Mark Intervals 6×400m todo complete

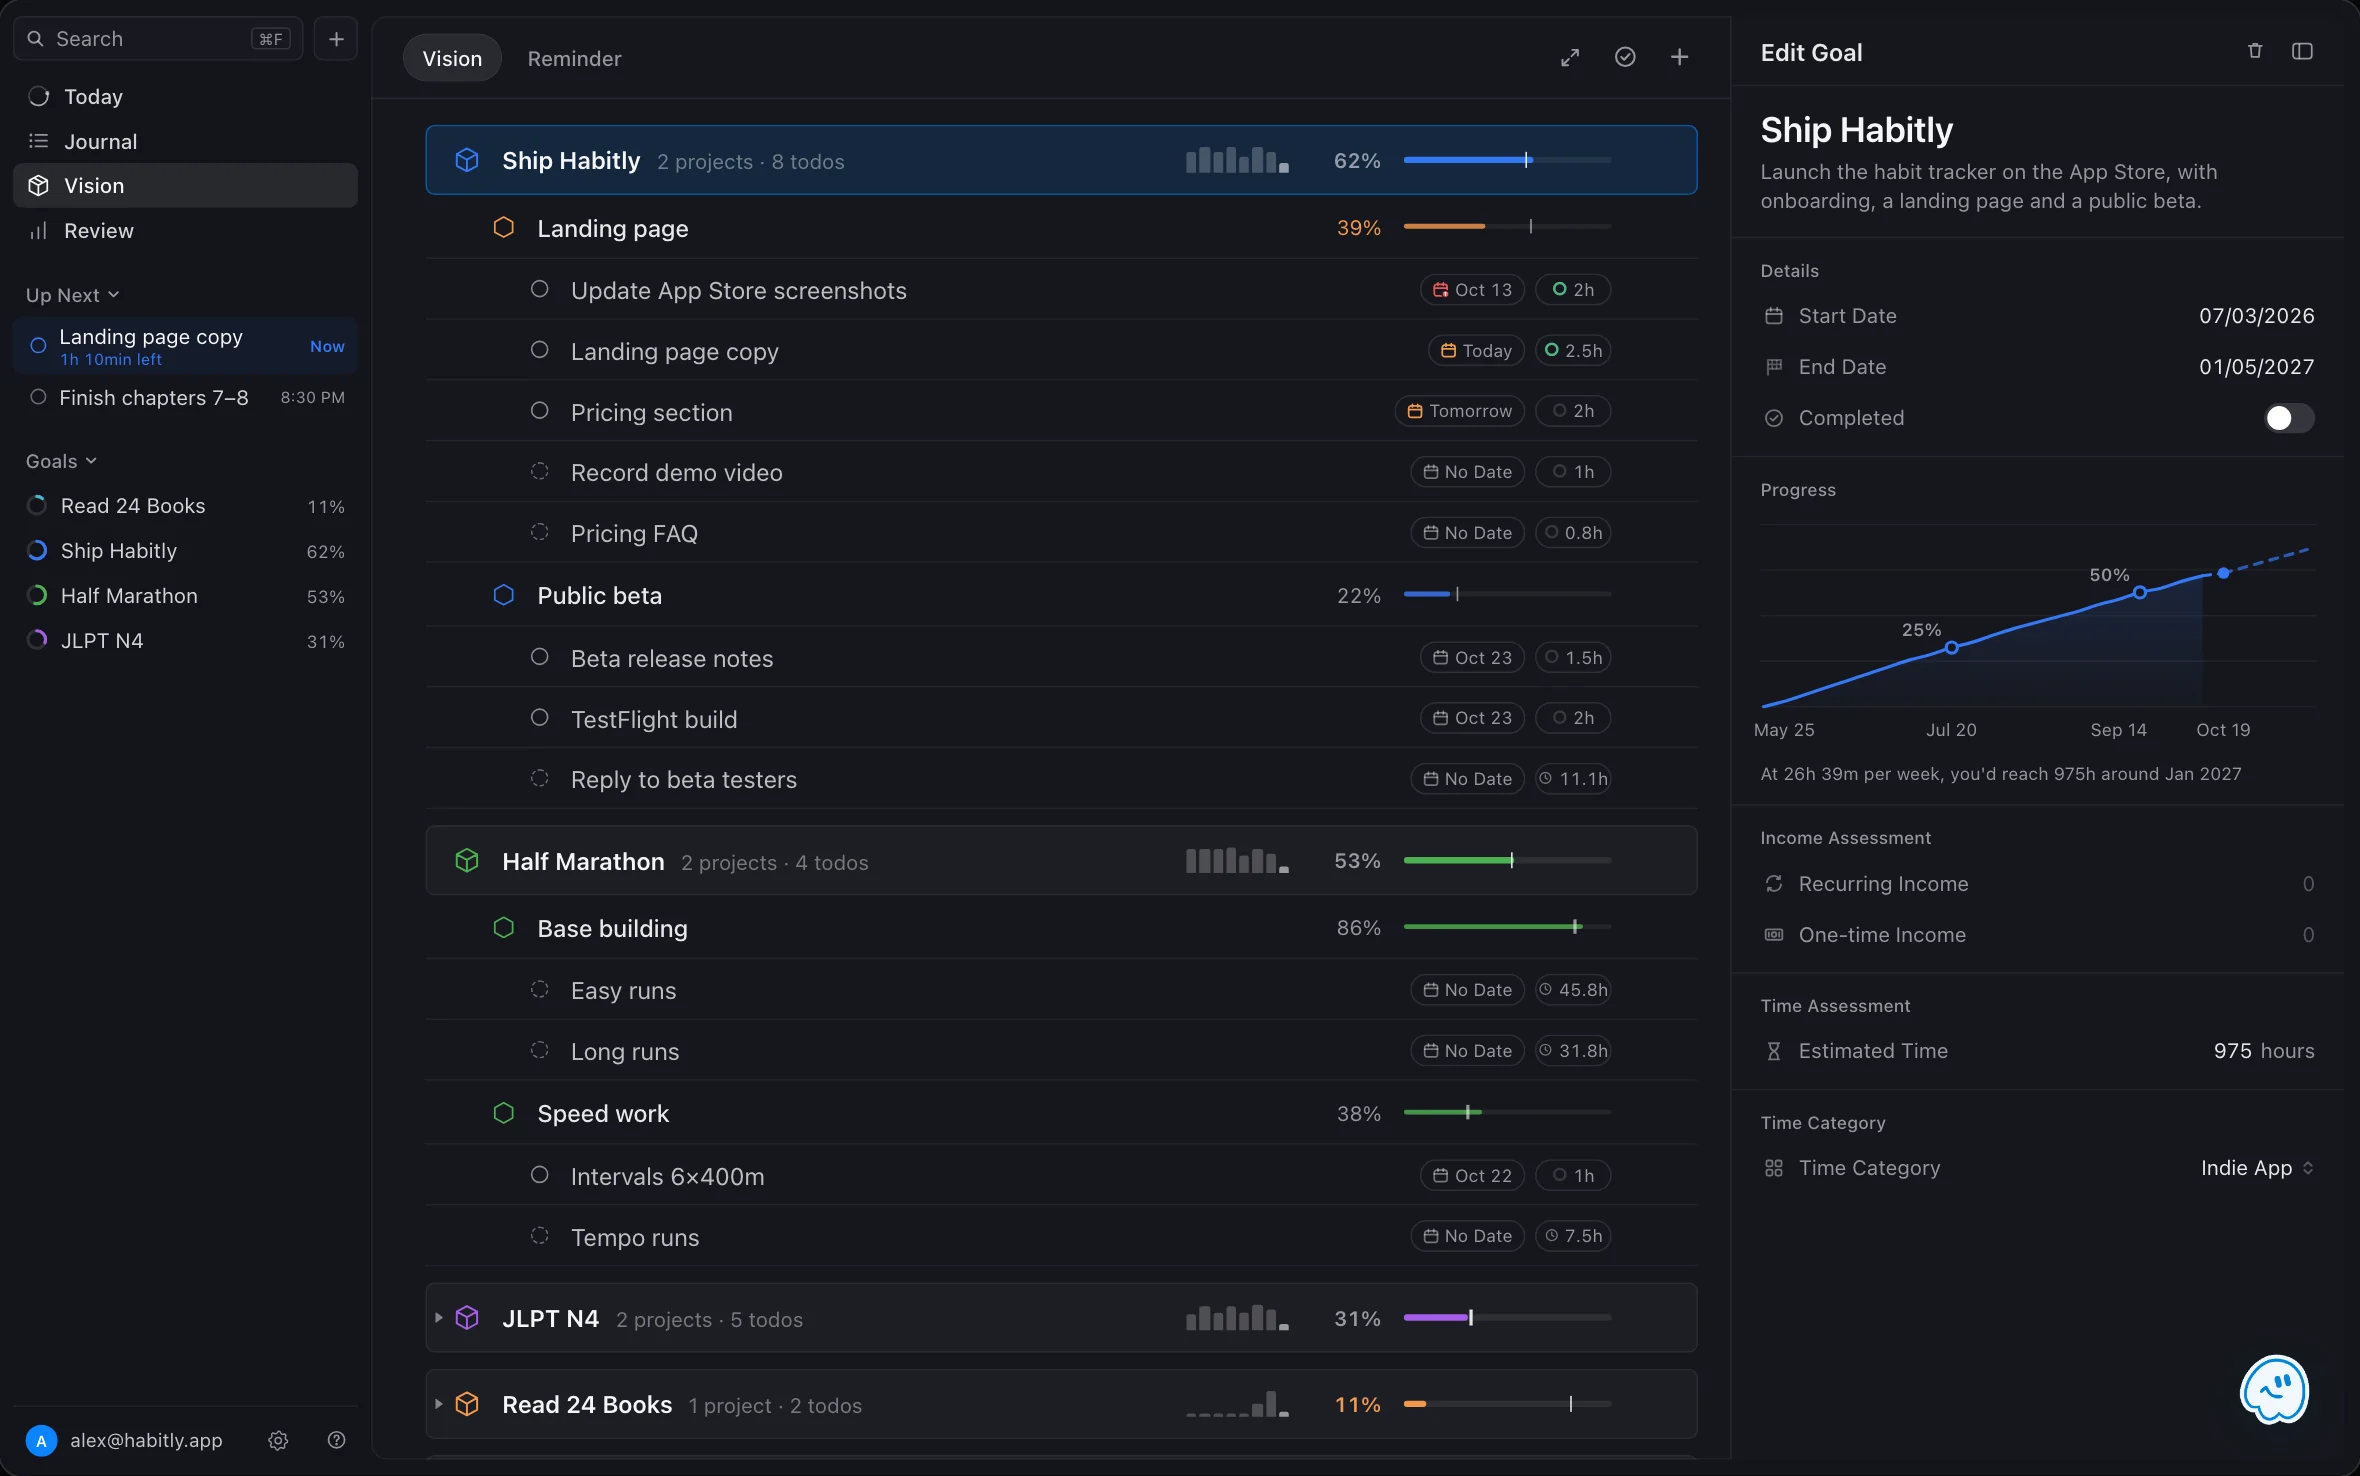(540, 1175)
